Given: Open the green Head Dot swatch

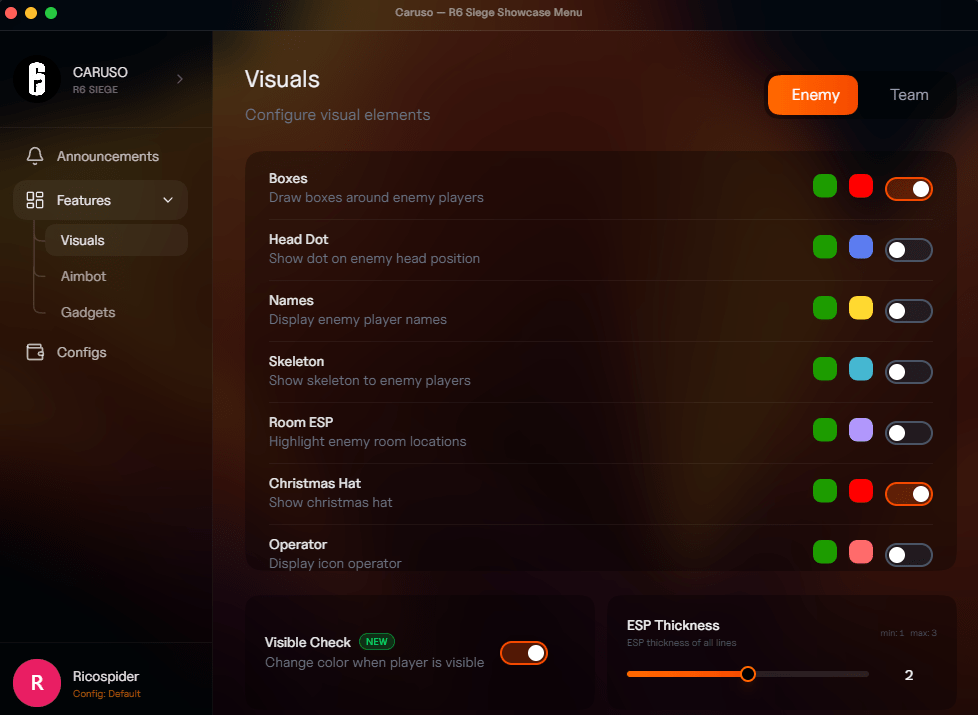Looking at the screenshot, I should tap(825, 247).
